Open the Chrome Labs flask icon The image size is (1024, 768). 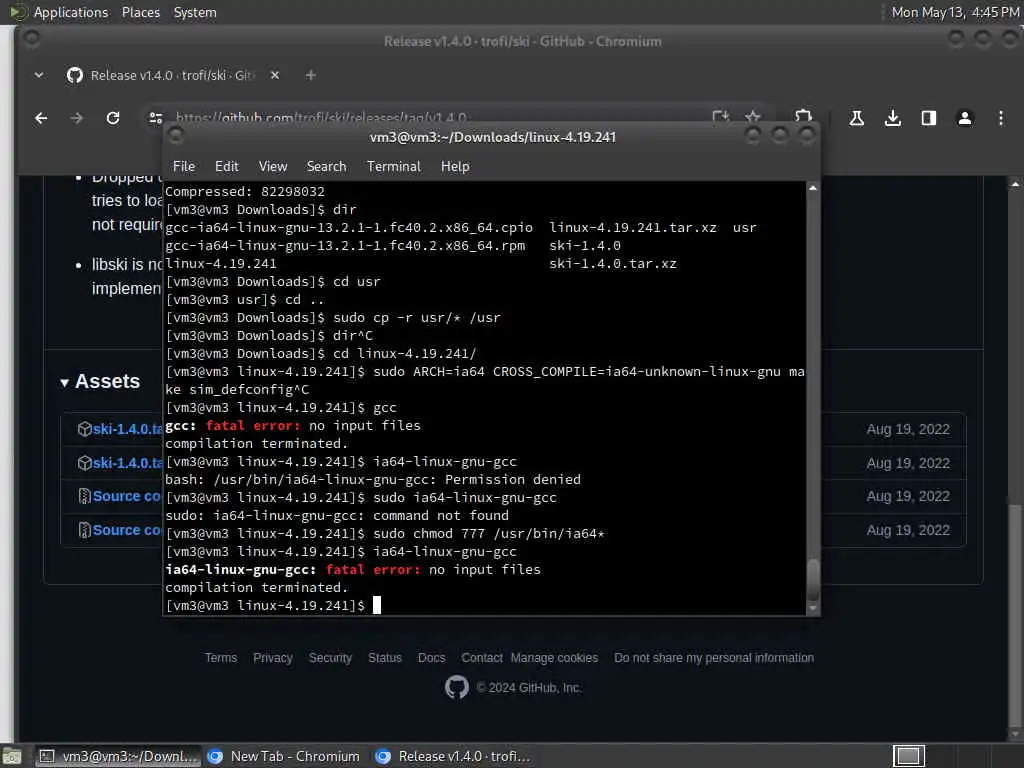click(856, 118)
